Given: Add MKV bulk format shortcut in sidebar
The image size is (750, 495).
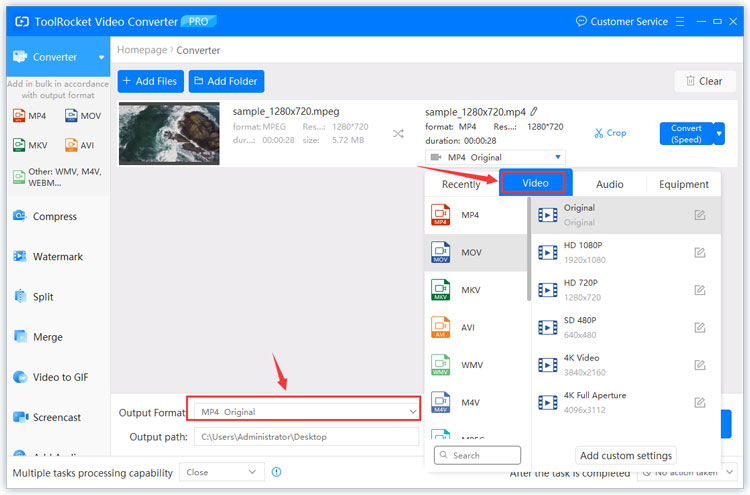Looking at the screenshot, I should (x=30, y=145).
